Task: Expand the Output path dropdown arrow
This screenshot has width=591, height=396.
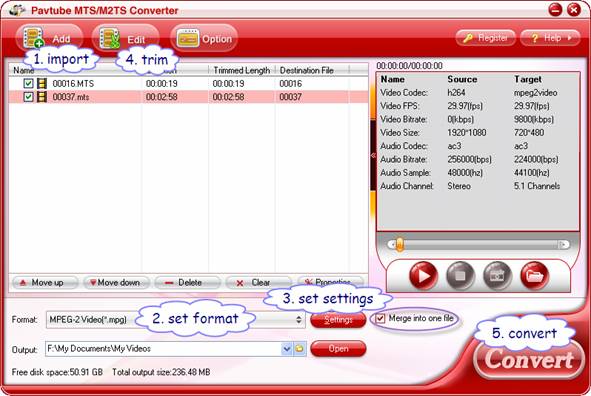Action: tap(287, 349)
